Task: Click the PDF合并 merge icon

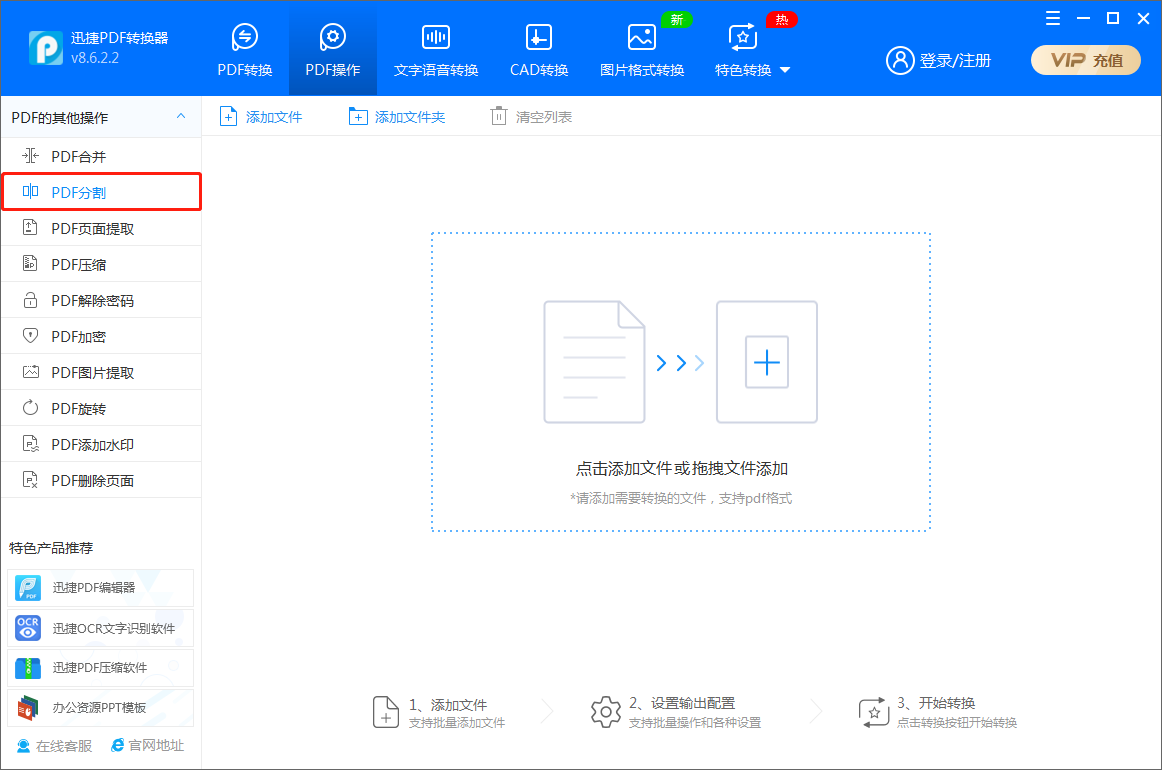Action: [x=30, y=156]
